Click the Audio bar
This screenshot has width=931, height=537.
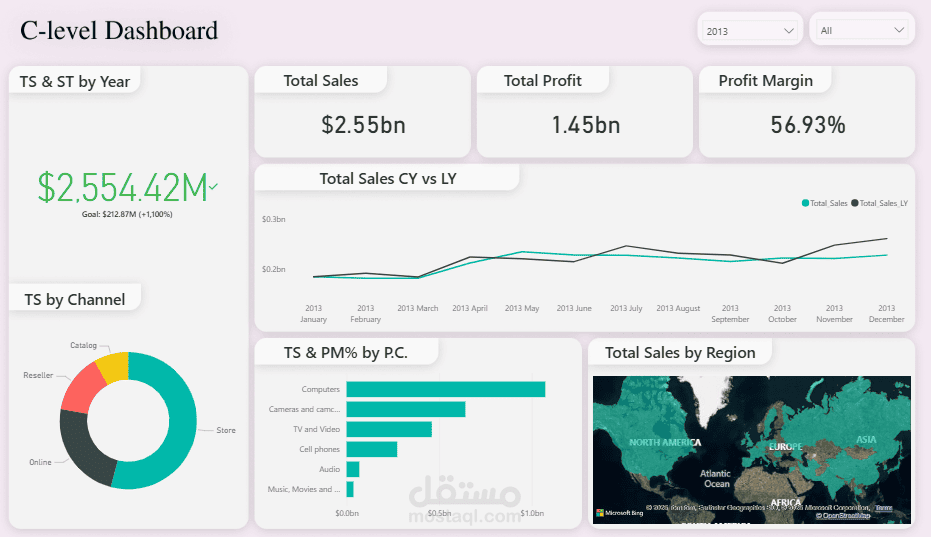pos(353,469)
